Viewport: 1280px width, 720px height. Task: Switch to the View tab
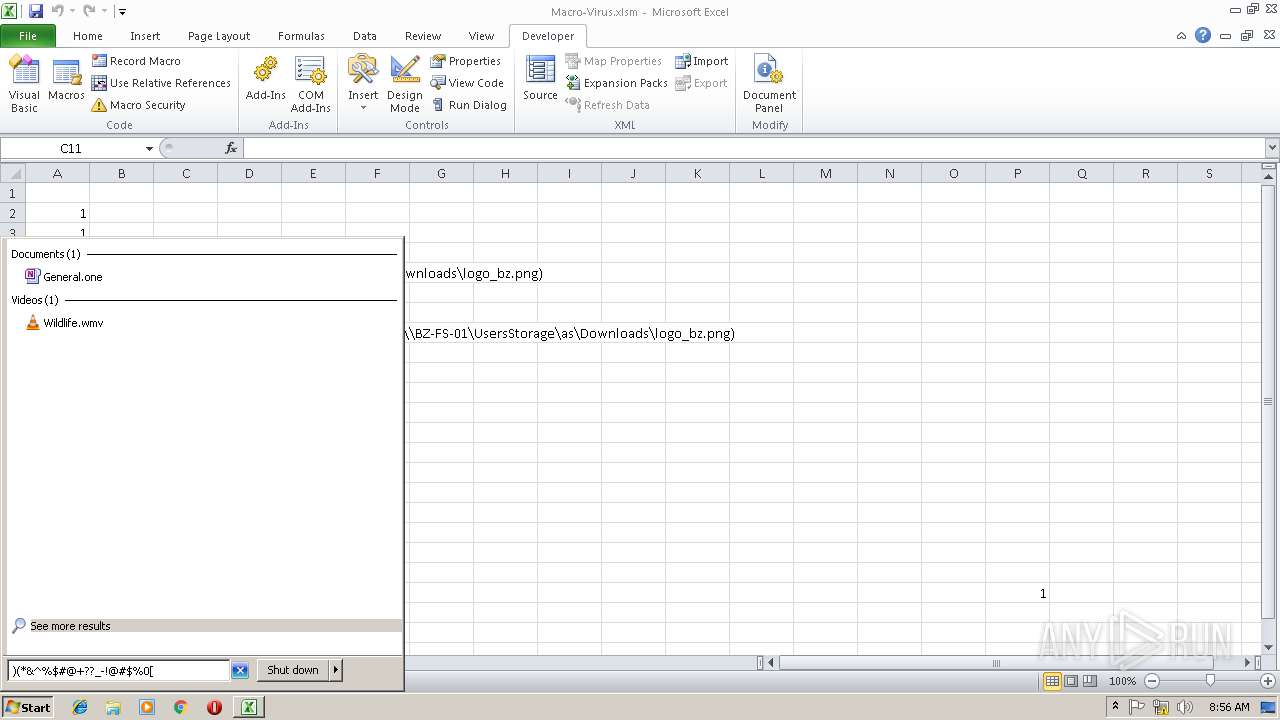pos(481,36)
